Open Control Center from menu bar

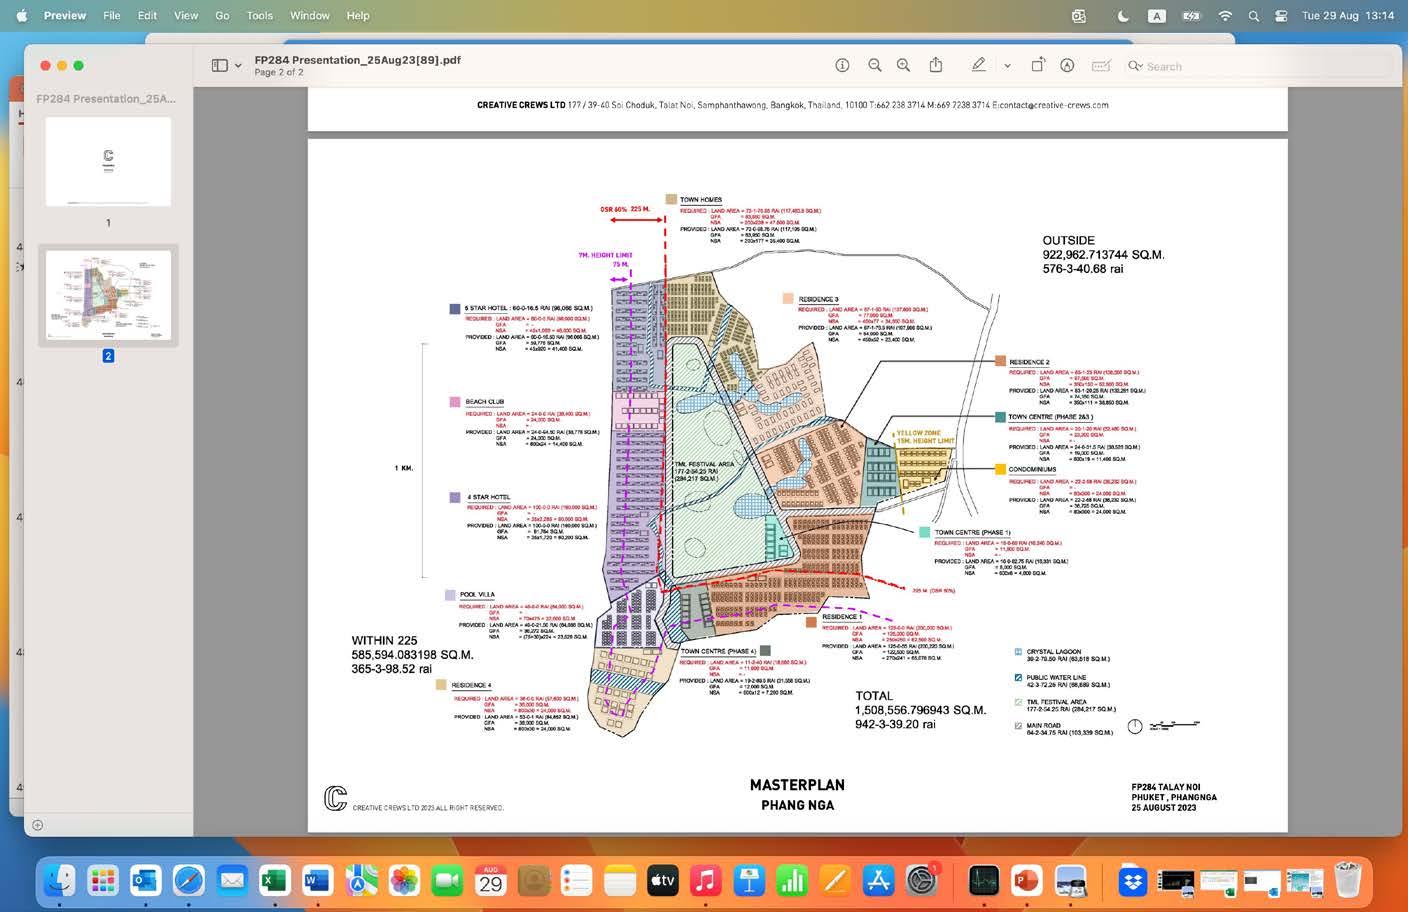click(1281, 16)
